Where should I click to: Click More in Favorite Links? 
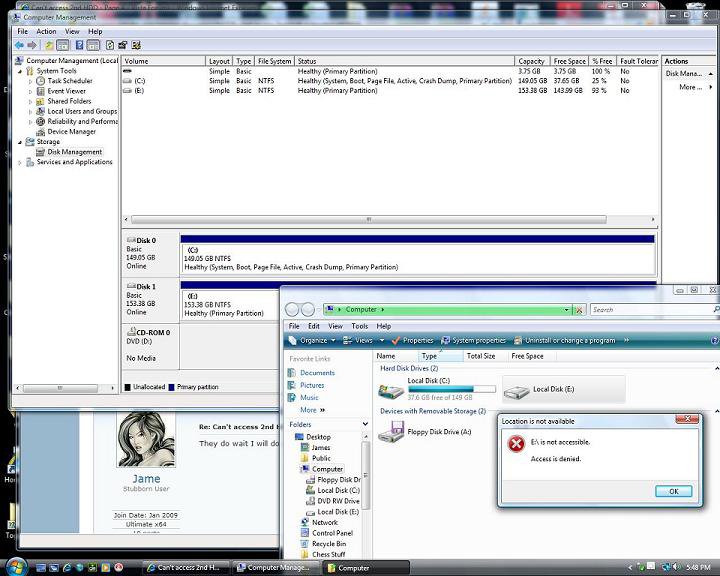click(x=312, y=410)
